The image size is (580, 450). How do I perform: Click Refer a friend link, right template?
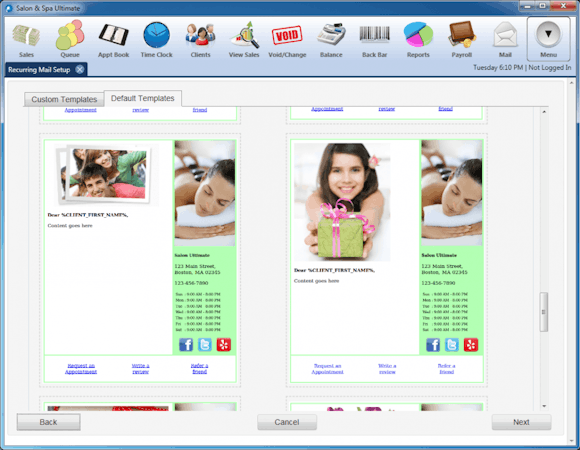coord(446,369)
